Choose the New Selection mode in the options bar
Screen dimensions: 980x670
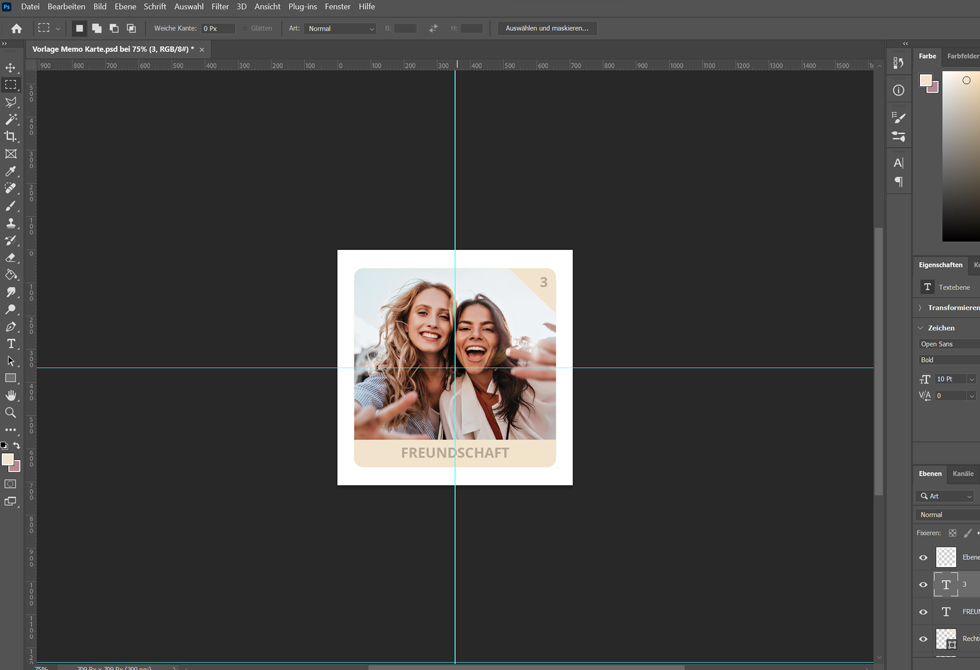(79, 29)
